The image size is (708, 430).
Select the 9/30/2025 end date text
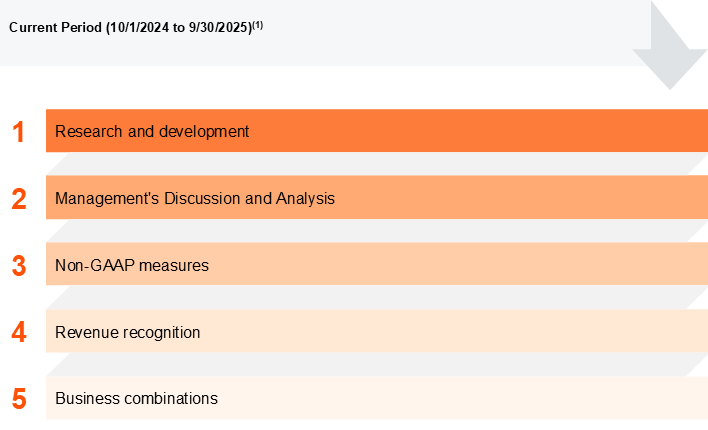tap(219, 28)
